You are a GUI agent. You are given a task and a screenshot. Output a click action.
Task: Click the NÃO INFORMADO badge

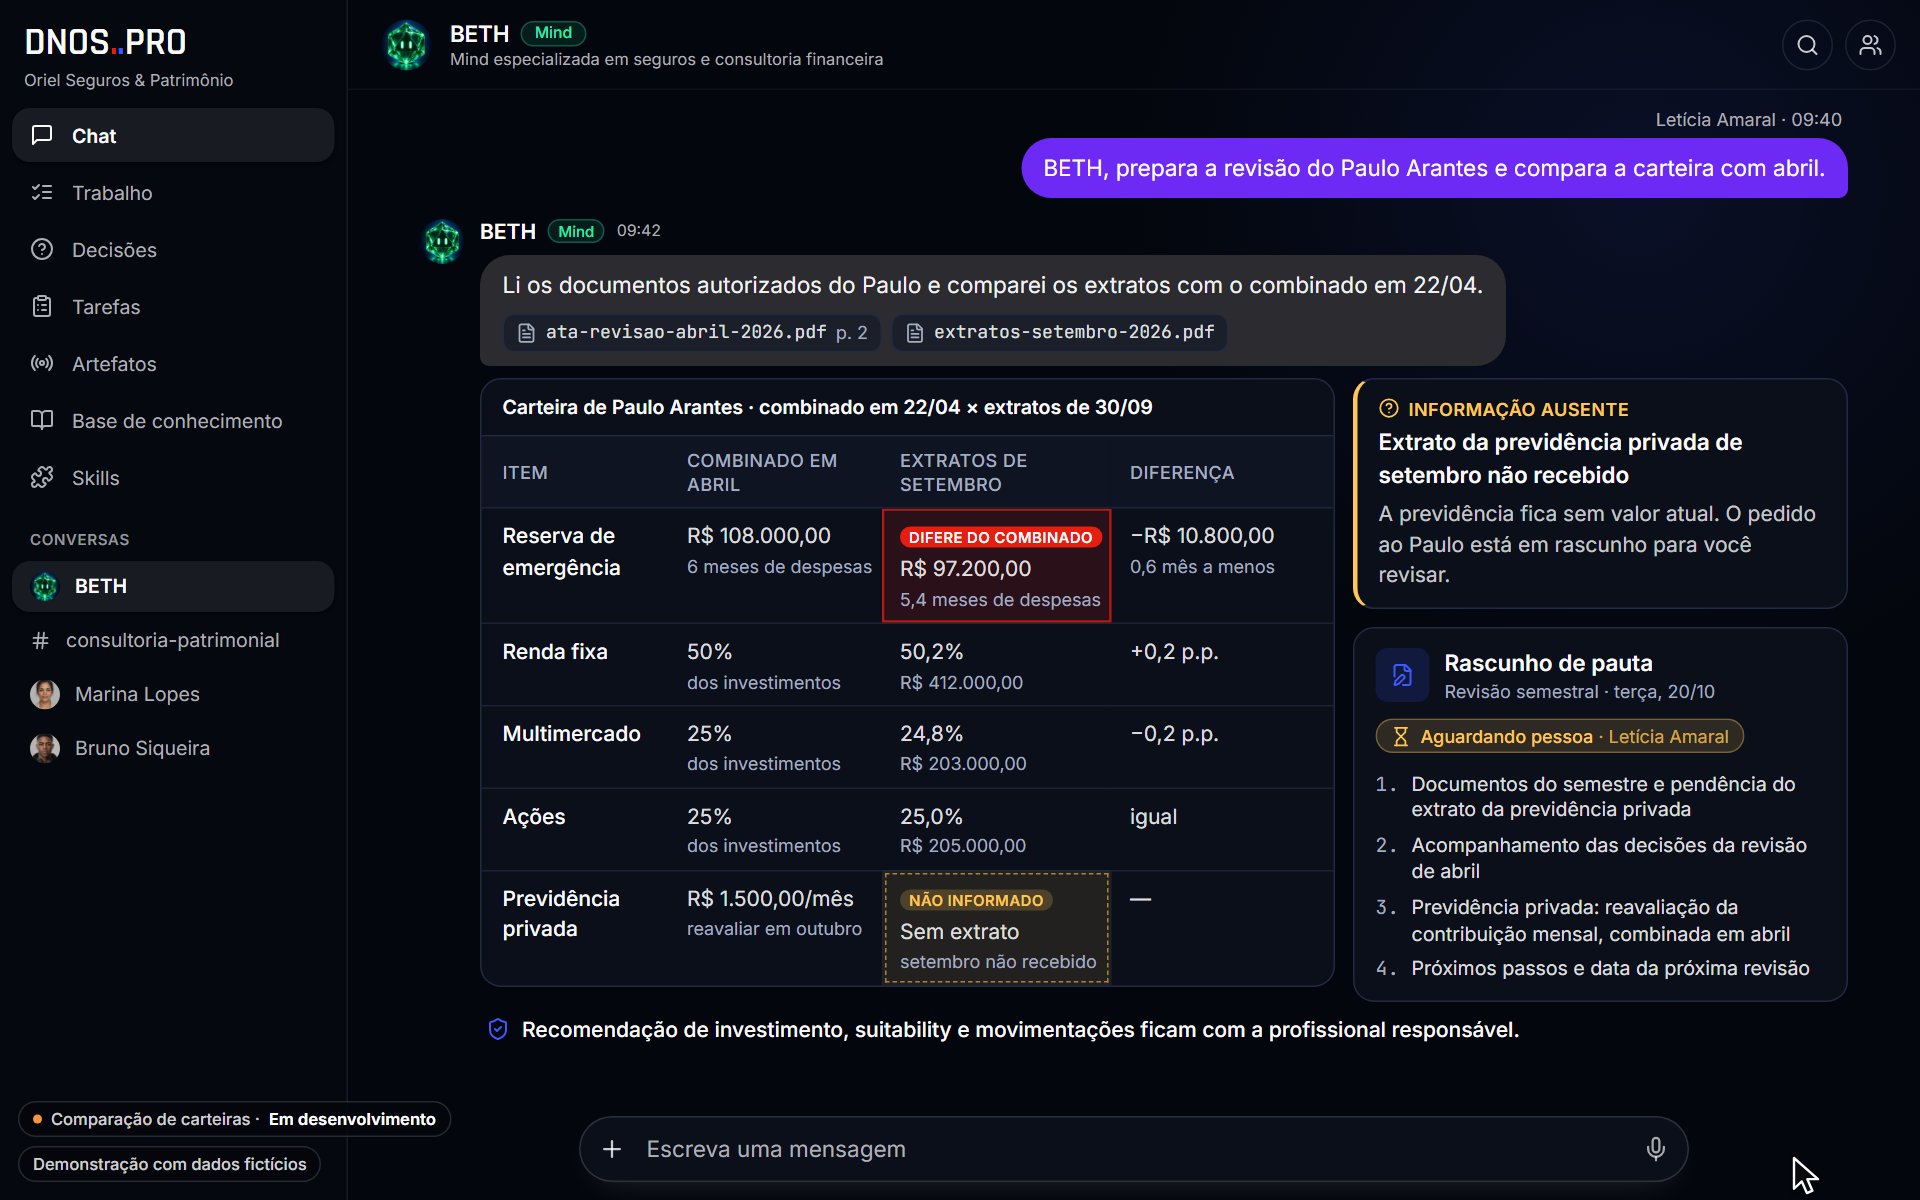tap(975, 900)
